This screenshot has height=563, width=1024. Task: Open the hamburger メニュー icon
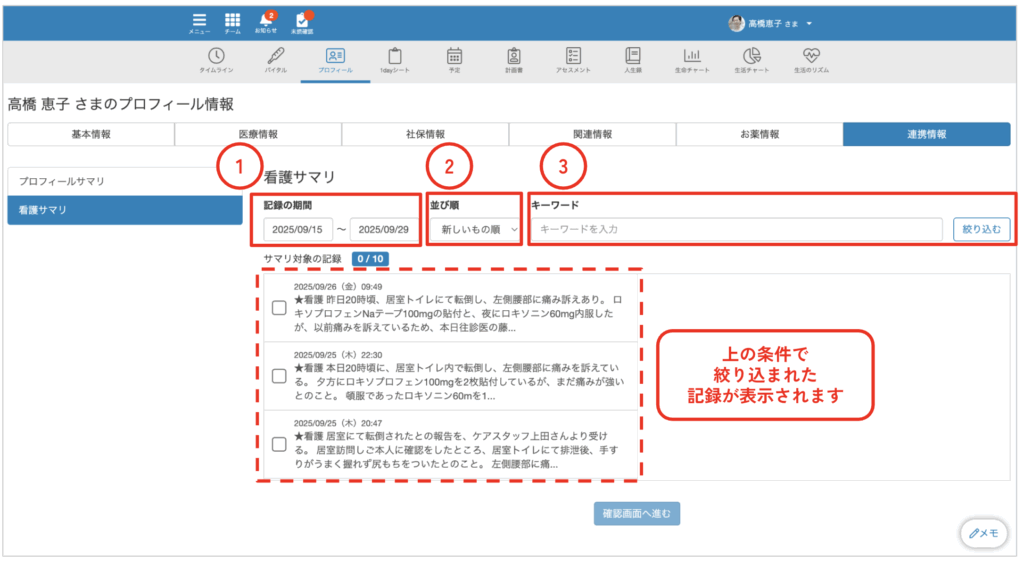tap(199, 22)
